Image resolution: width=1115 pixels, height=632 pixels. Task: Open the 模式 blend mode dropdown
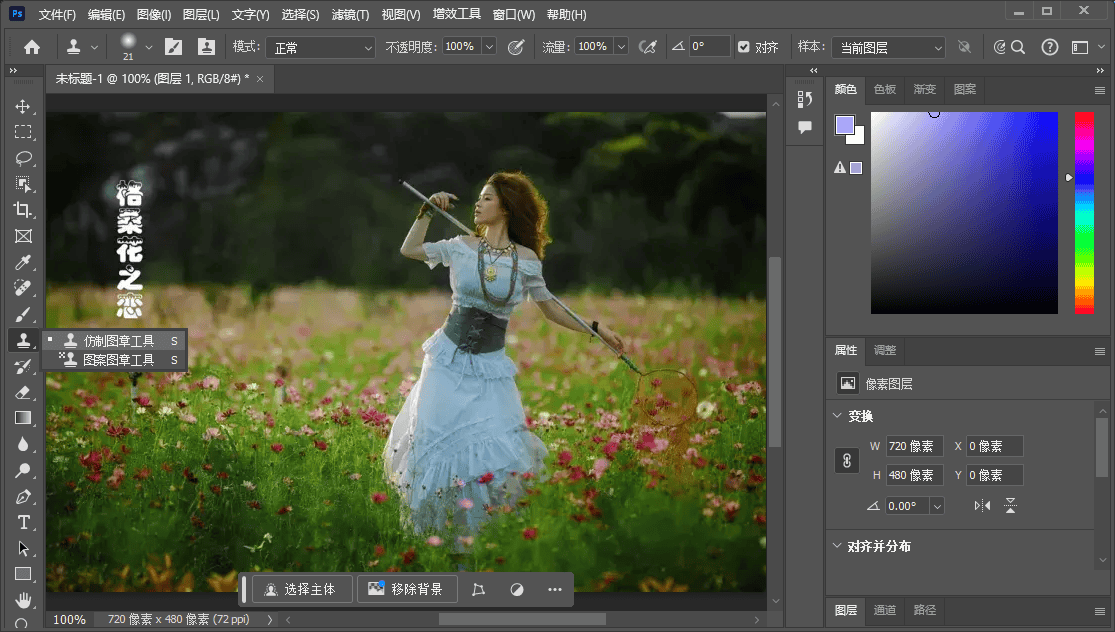click(320, 47)
